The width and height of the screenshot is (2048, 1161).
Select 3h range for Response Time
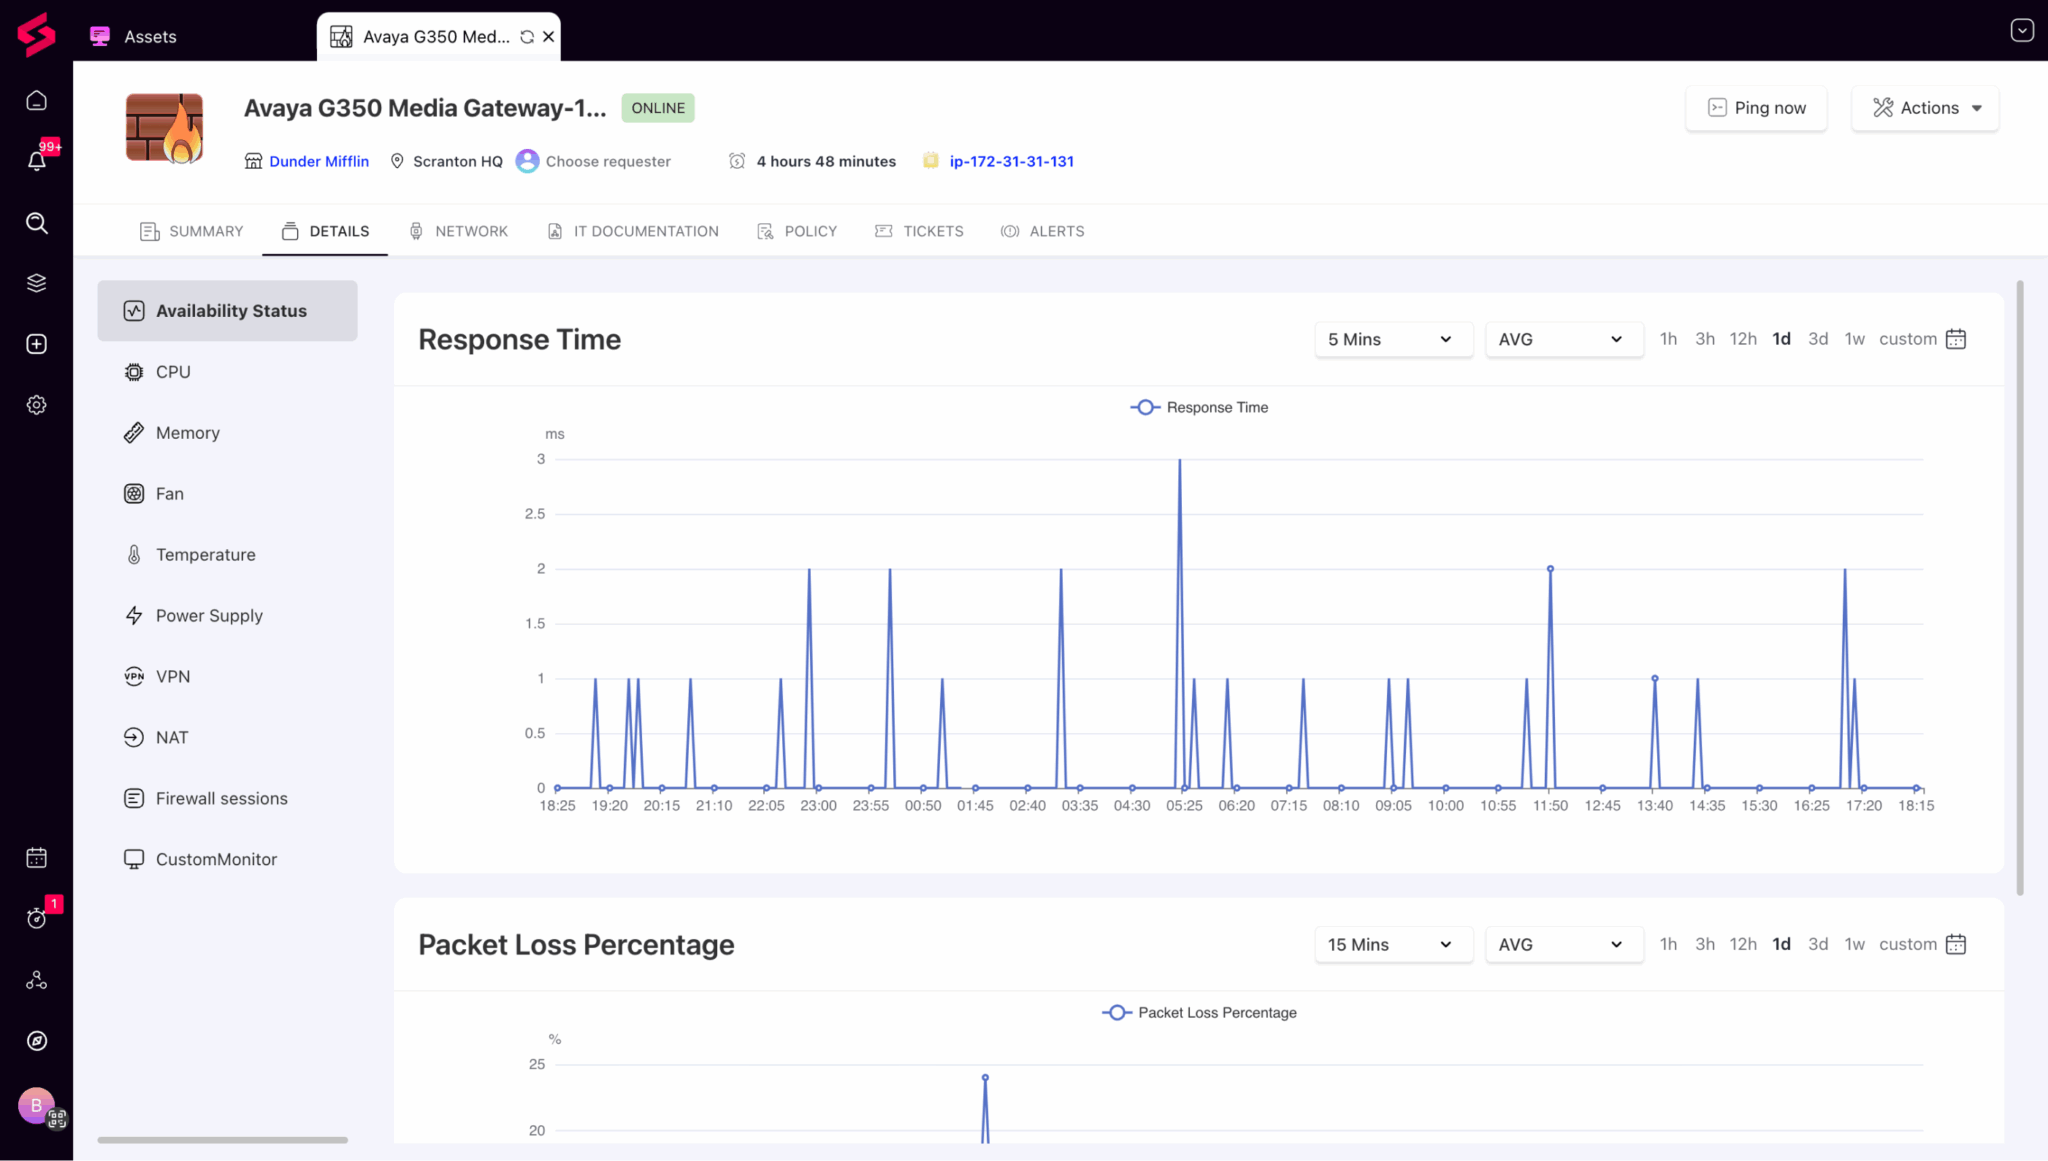click(1704, 339)
